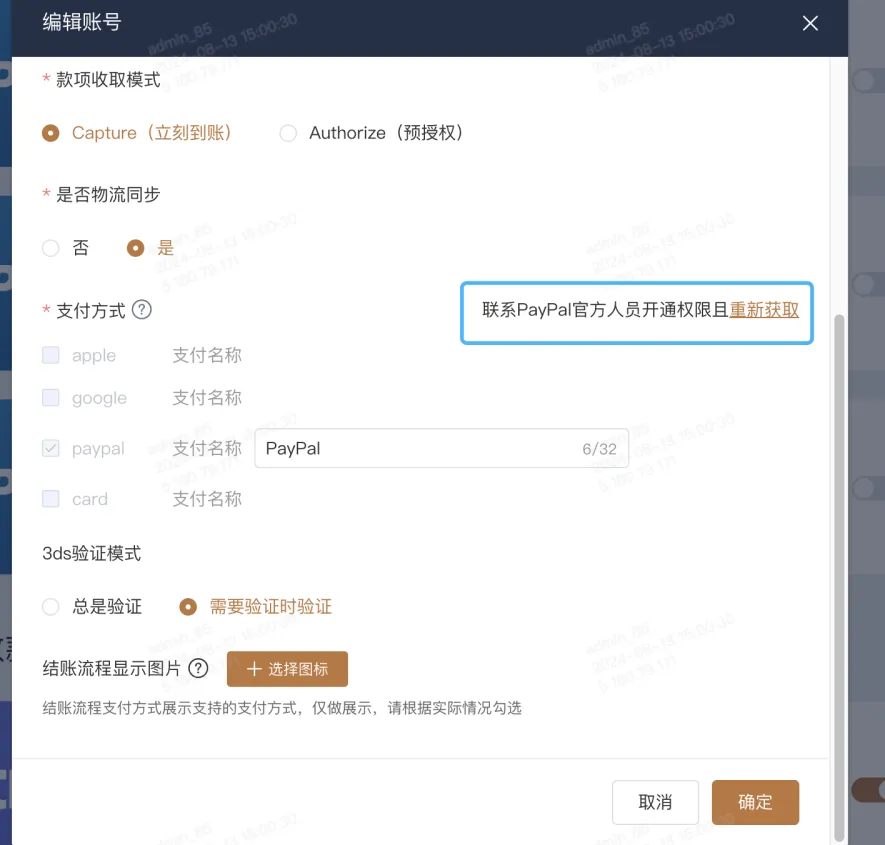
Task: Click the 3ds验证模式 heading
Action: click(91, 553)
